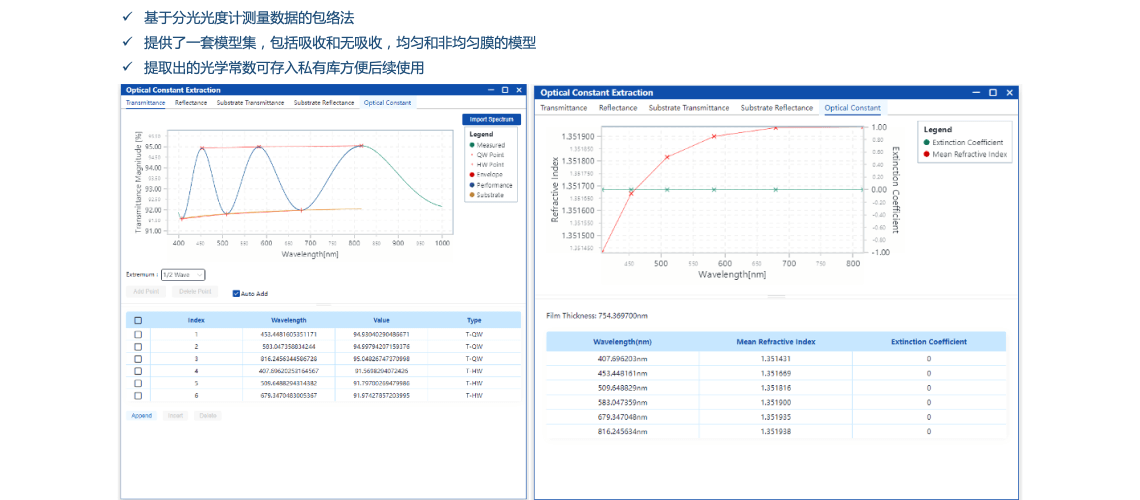This screenshot has width=1140, height=500.
Task: Minimize the left Optical Constant Extraction window
Action: (x=491, y=91)
